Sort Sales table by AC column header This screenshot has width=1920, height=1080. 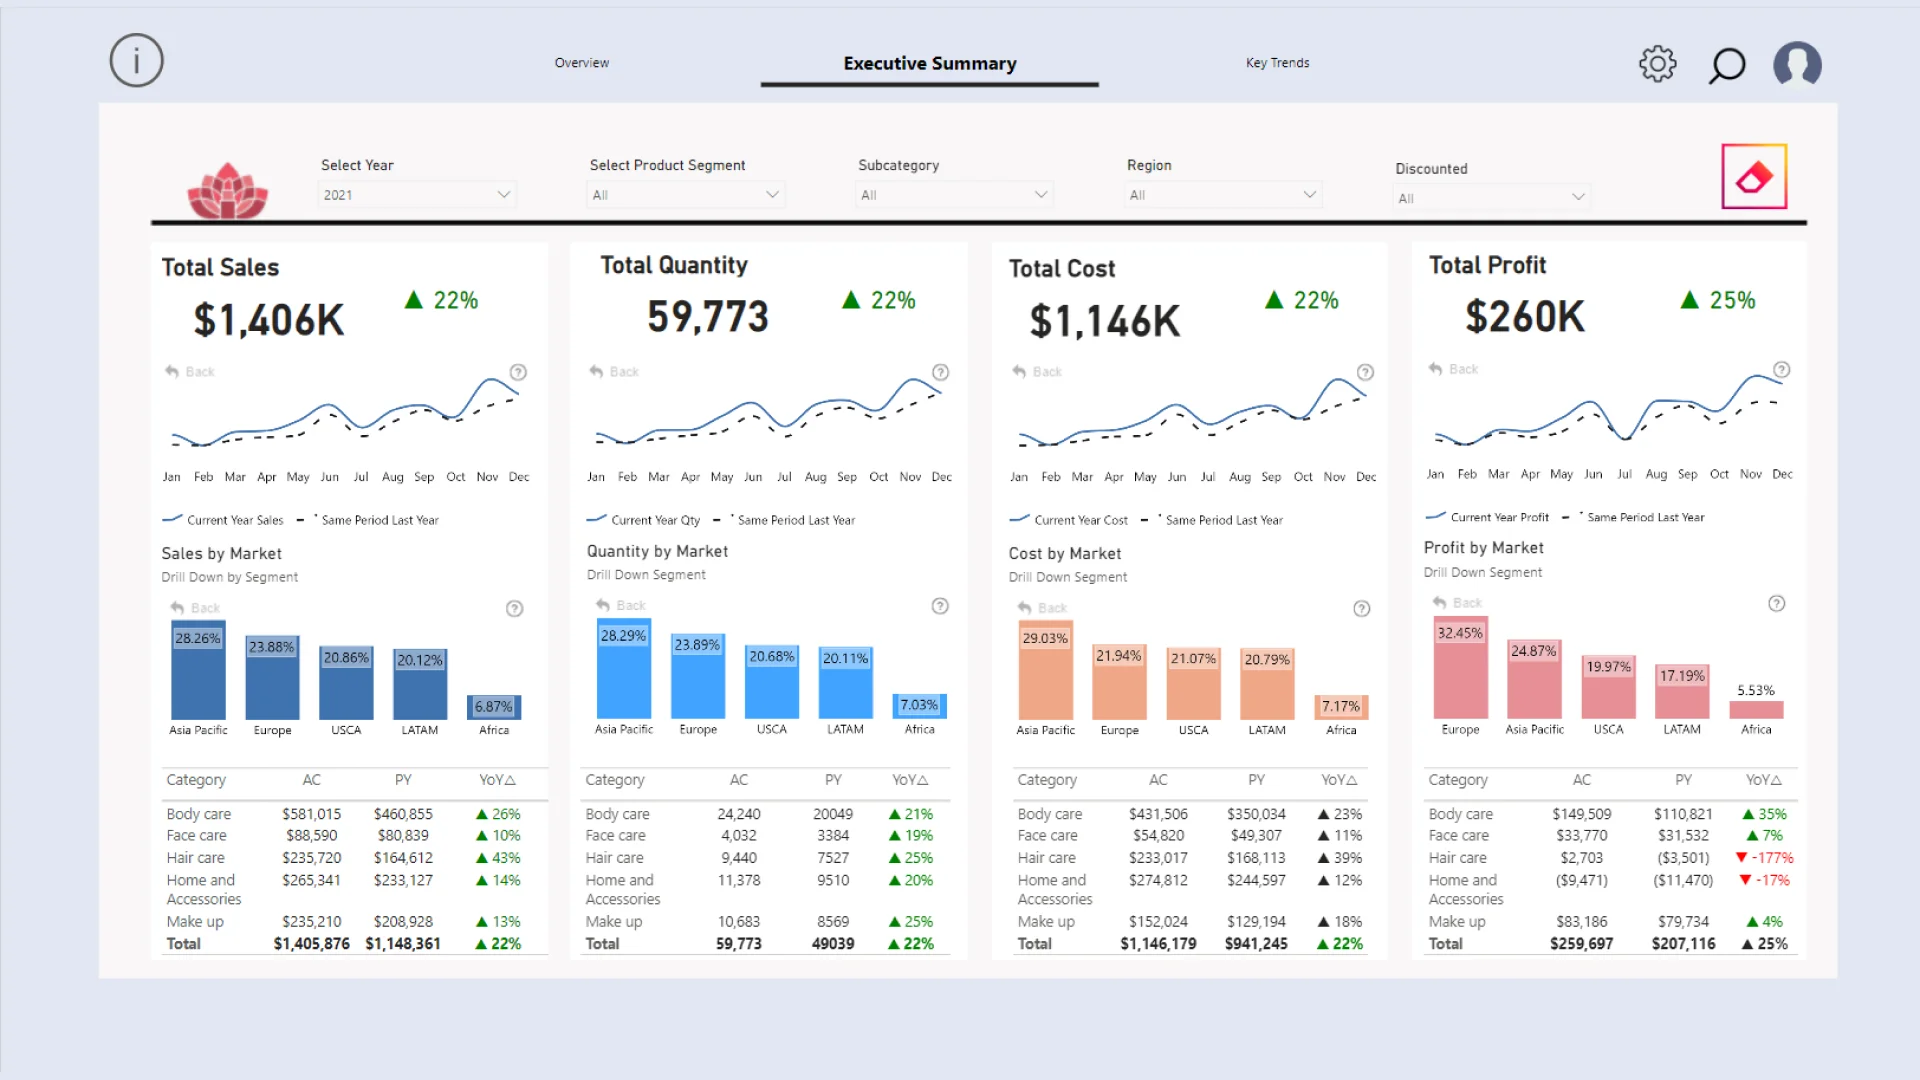311,780
